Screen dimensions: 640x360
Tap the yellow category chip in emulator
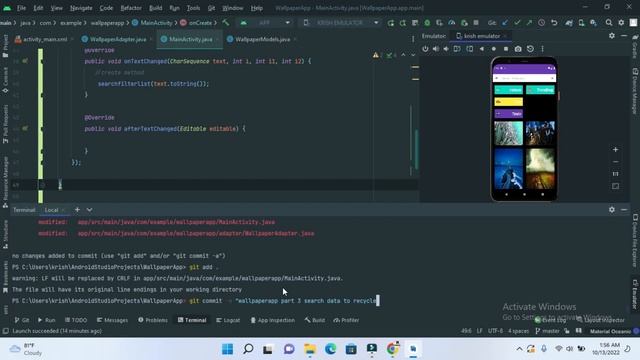point(509,102)
